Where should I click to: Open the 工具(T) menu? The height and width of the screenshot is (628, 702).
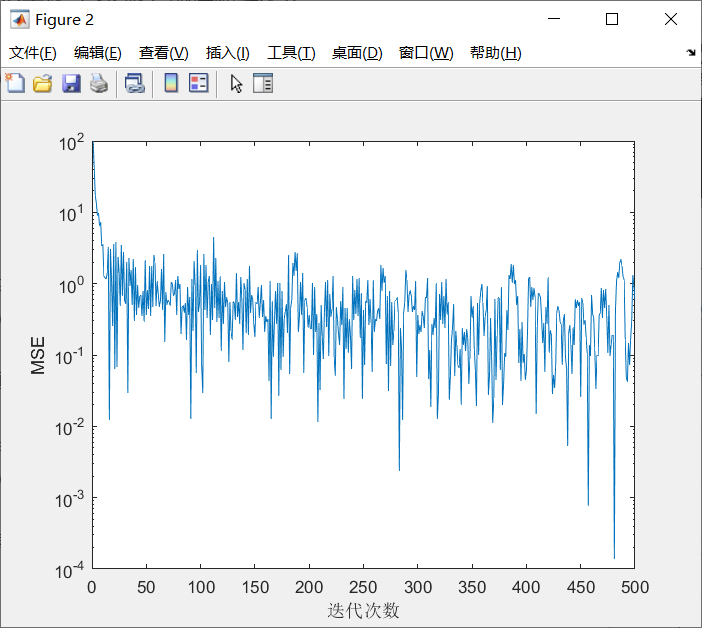click(x=291, y=53)
